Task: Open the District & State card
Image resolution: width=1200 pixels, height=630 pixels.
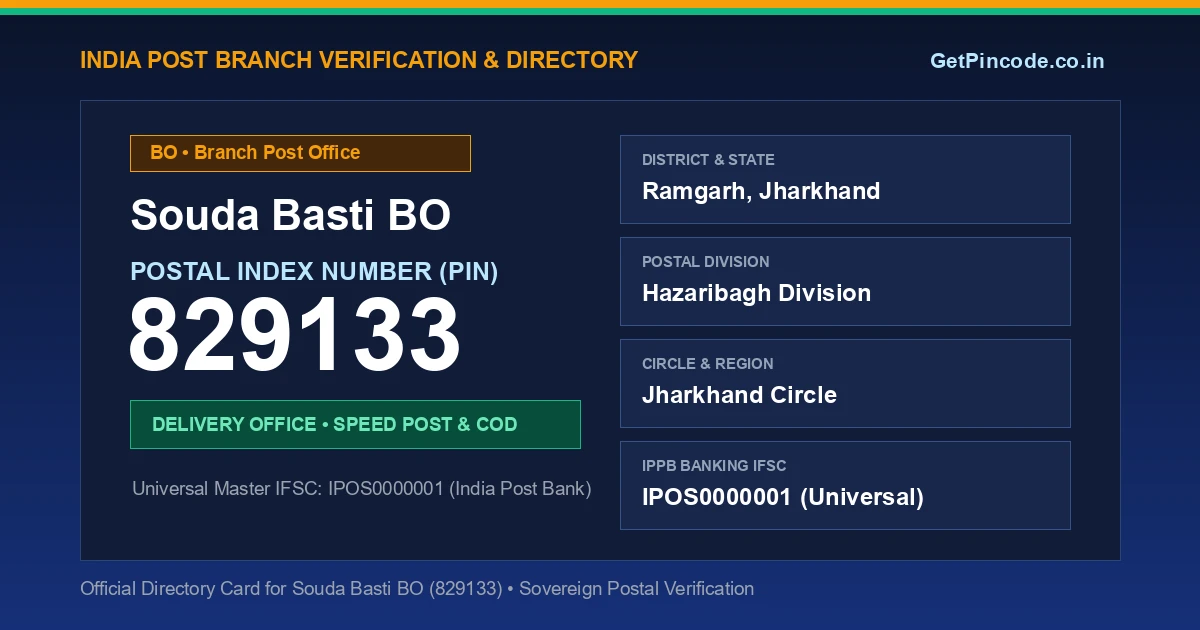Action: [x=845, y=179]
